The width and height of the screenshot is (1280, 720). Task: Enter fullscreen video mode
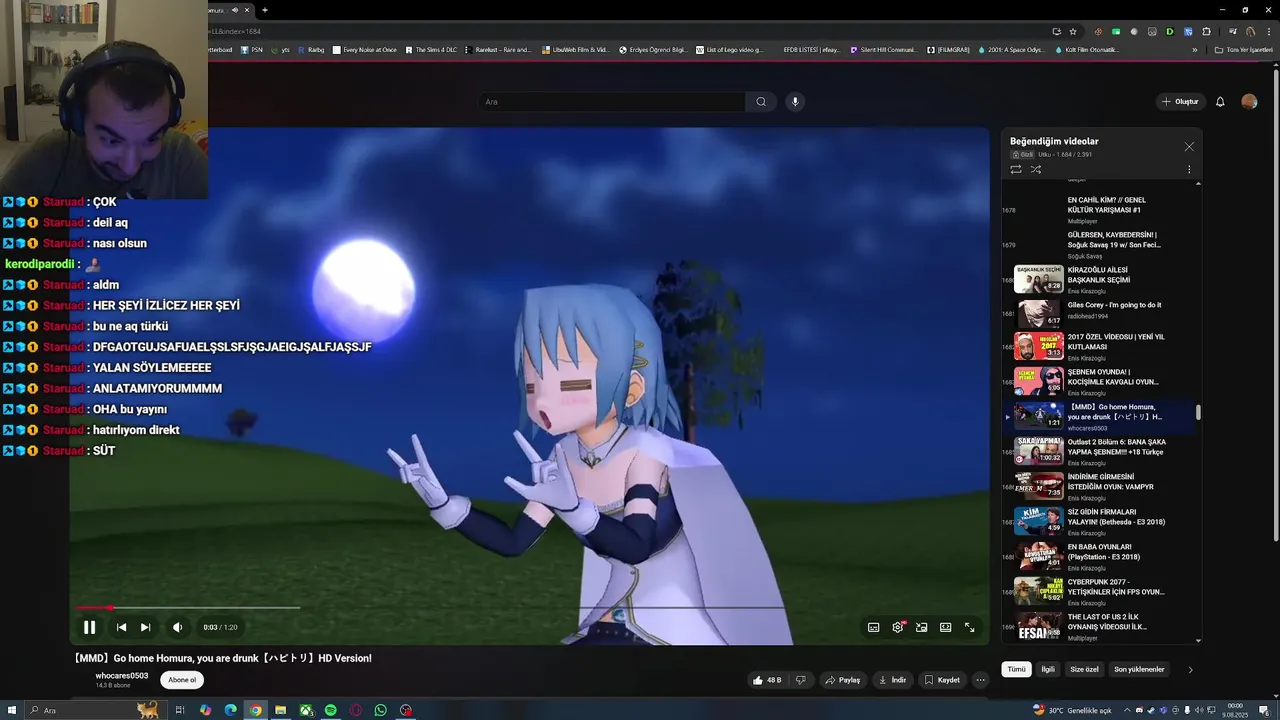click(x=969, y=627)
